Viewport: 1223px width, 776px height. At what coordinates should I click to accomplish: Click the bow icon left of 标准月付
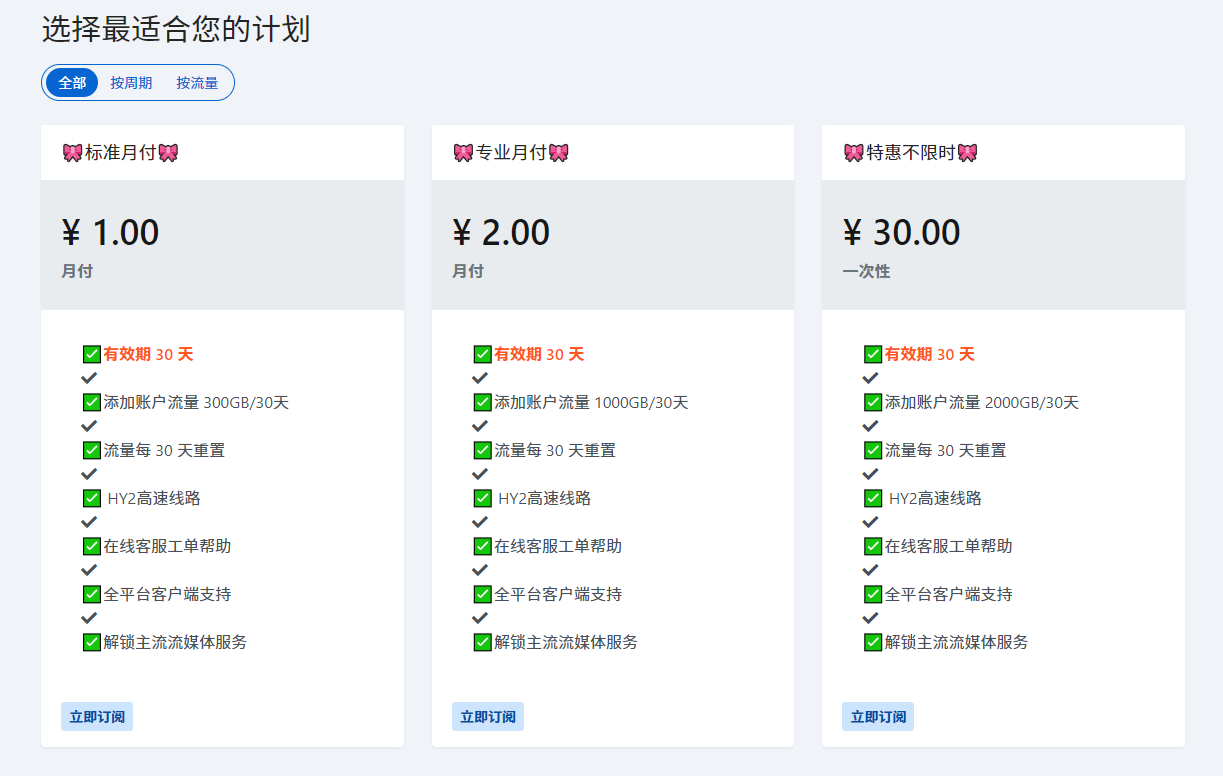click(x=72, y=153)
